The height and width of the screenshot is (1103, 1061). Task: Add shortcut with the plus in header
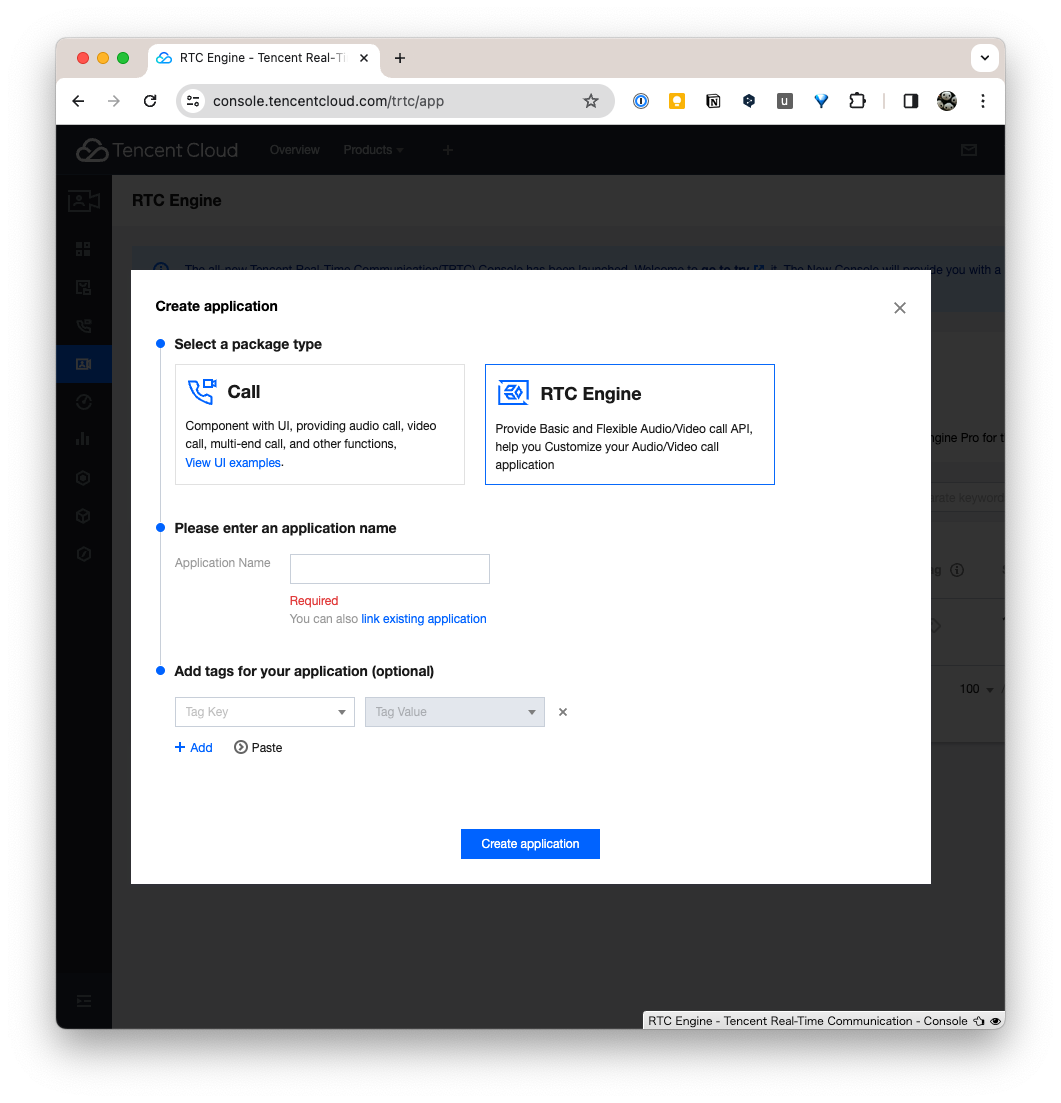pos(447,150)
